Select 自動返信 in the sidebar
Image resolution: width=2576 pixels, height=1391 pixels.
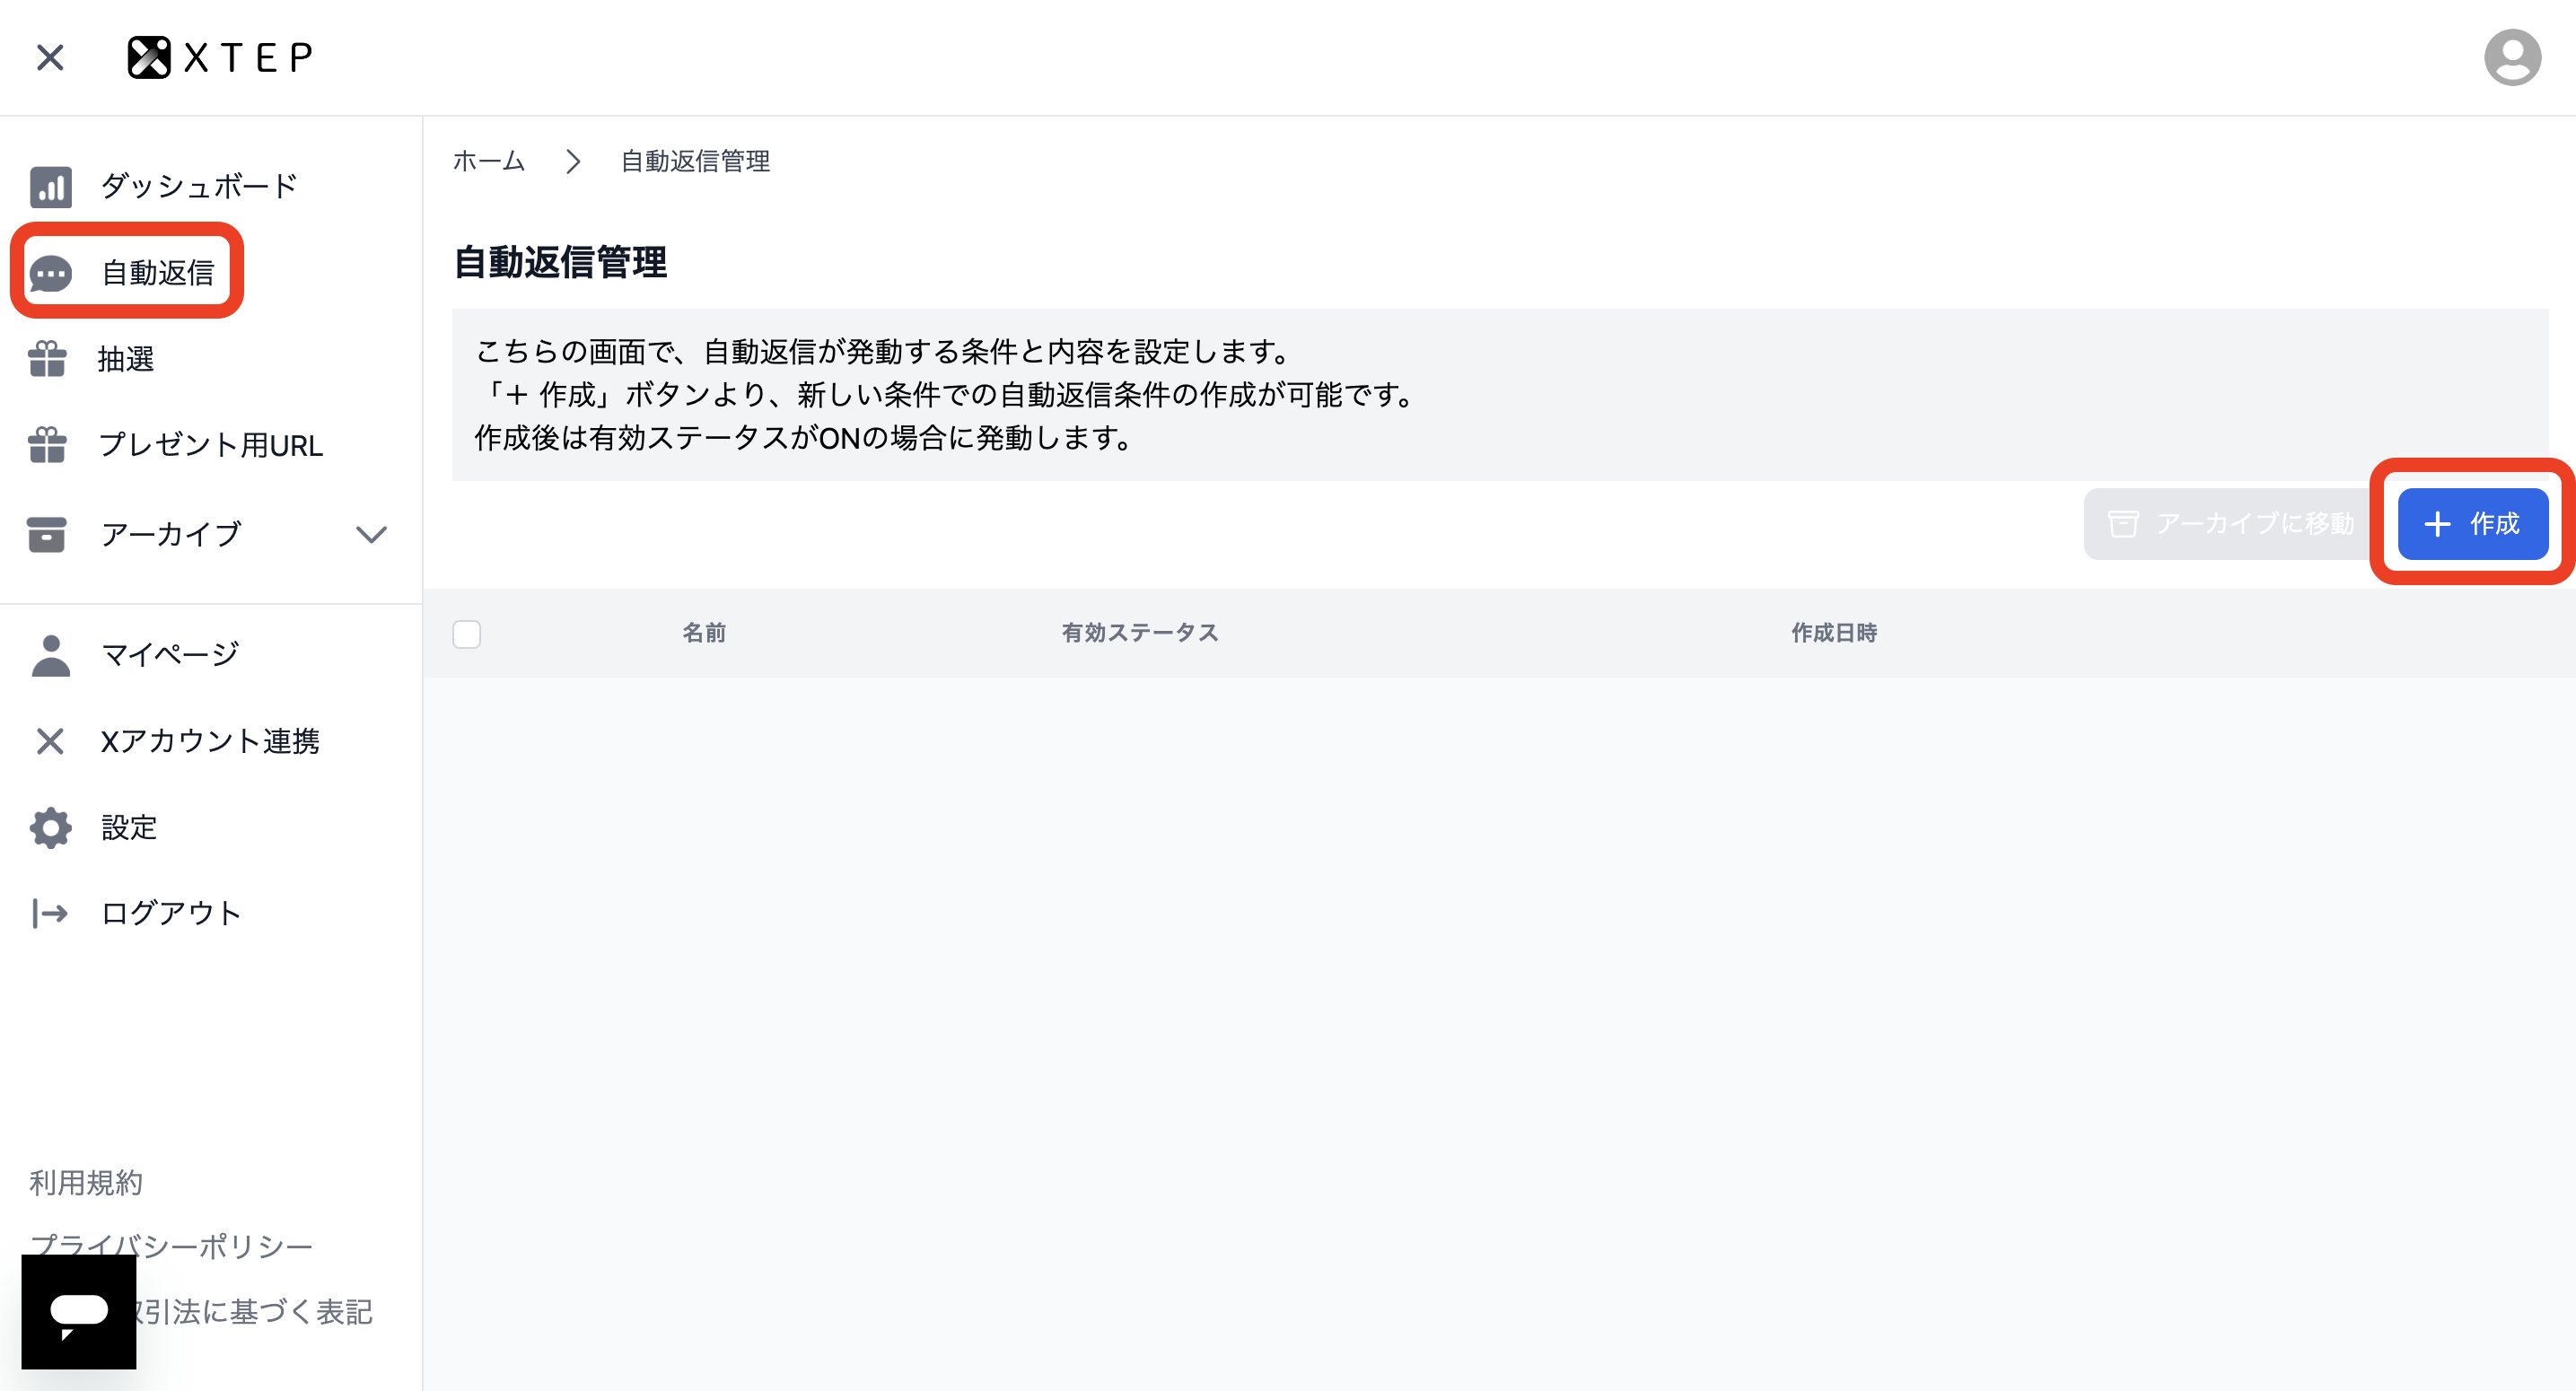click(158, 272)
